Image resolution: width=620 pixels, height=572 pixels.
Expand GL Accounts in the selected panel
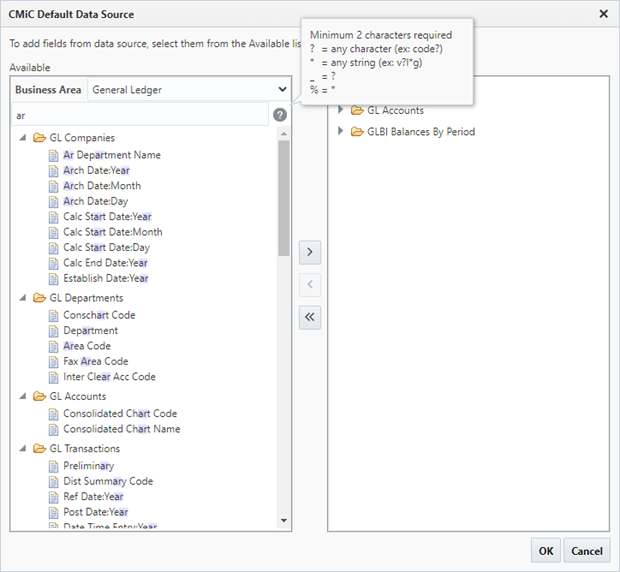(340, 109)
